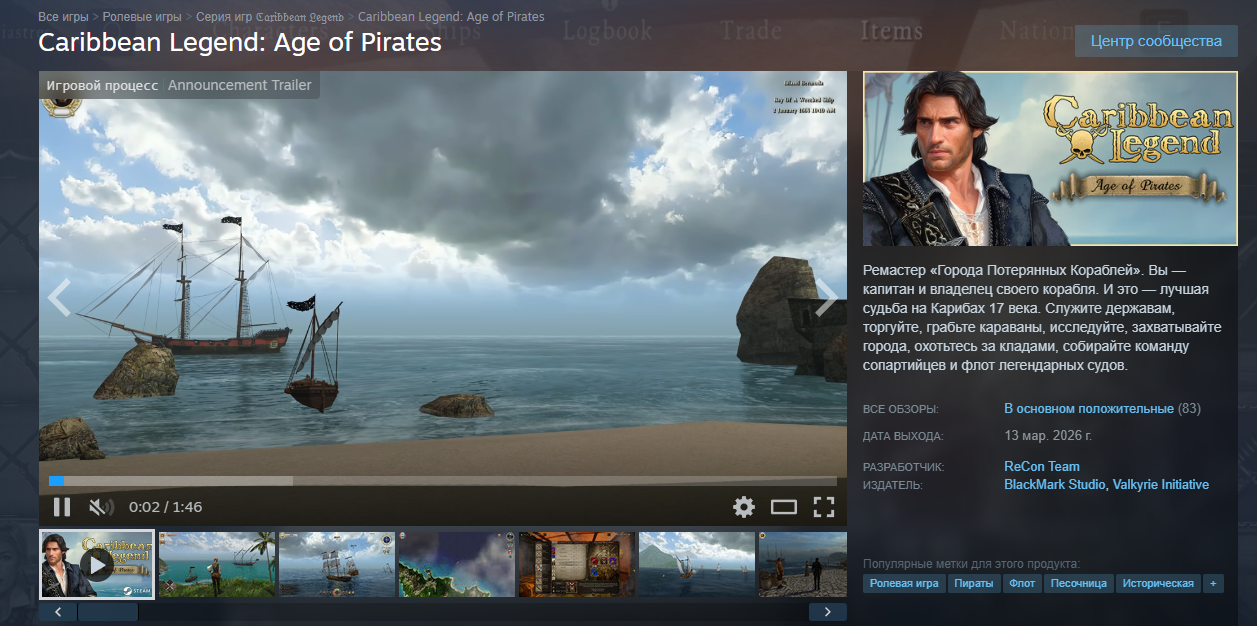Image resolution: width=1257 pixels, height=626 pixels.
Task: Open the Announcement Trailer thumbnail
Action: click(97, 565)
